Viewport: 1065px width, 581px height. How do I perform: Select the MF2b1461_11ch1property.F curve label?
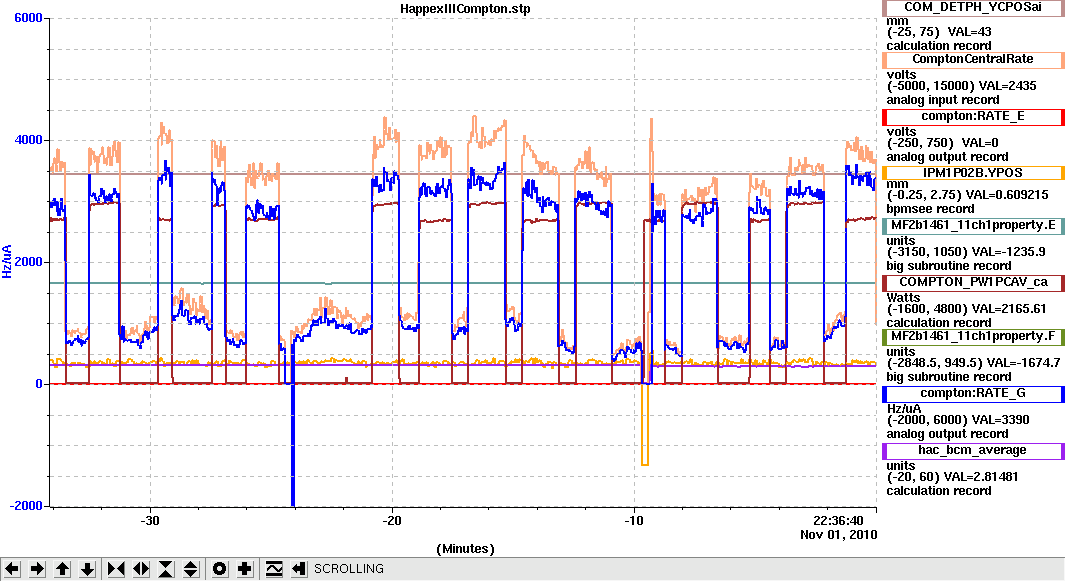point(973,337)
